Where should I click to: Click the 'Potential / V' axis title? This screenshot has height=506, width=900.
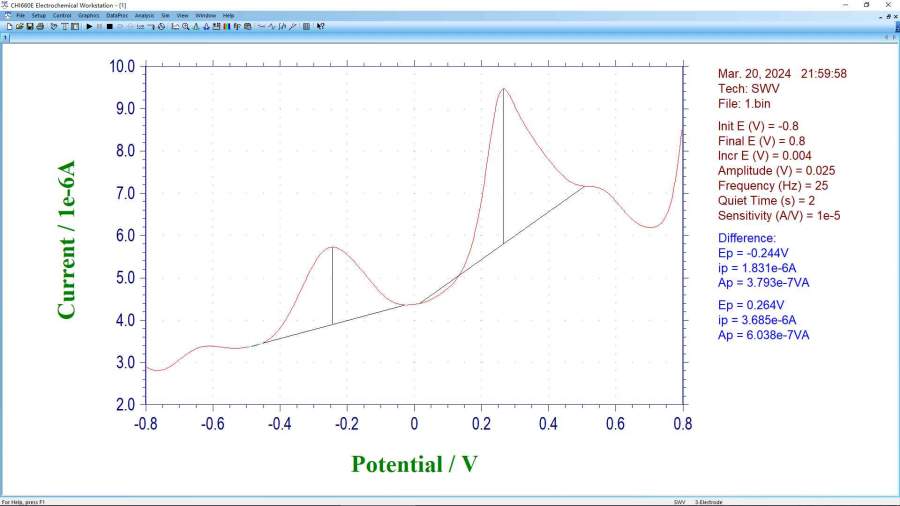pyautogui.click(x=413, y=464)
